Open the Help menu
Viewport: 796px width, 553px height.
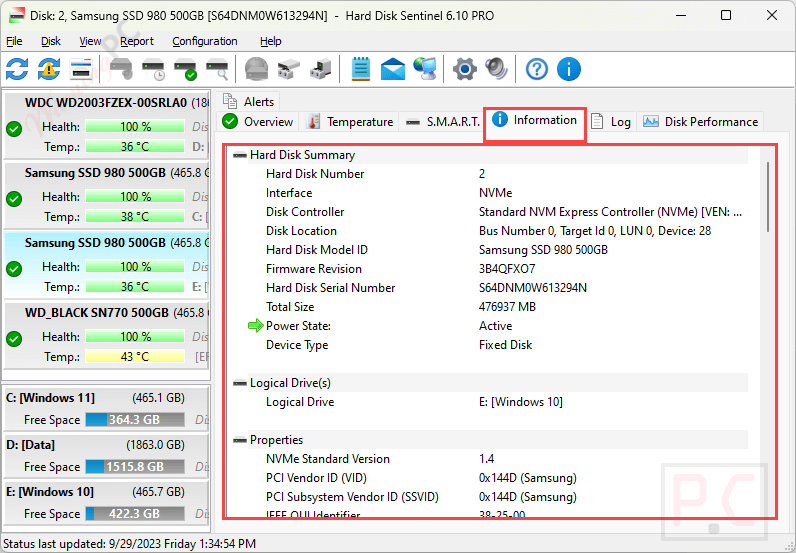[x=271, y=41]
